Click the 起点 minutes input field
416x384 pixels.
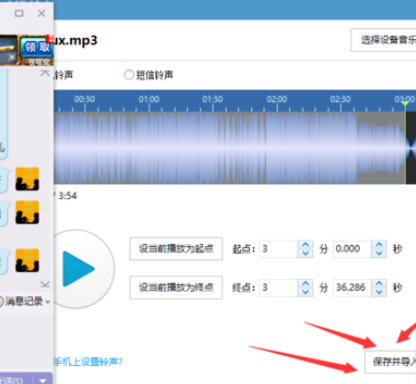point(279,249)
